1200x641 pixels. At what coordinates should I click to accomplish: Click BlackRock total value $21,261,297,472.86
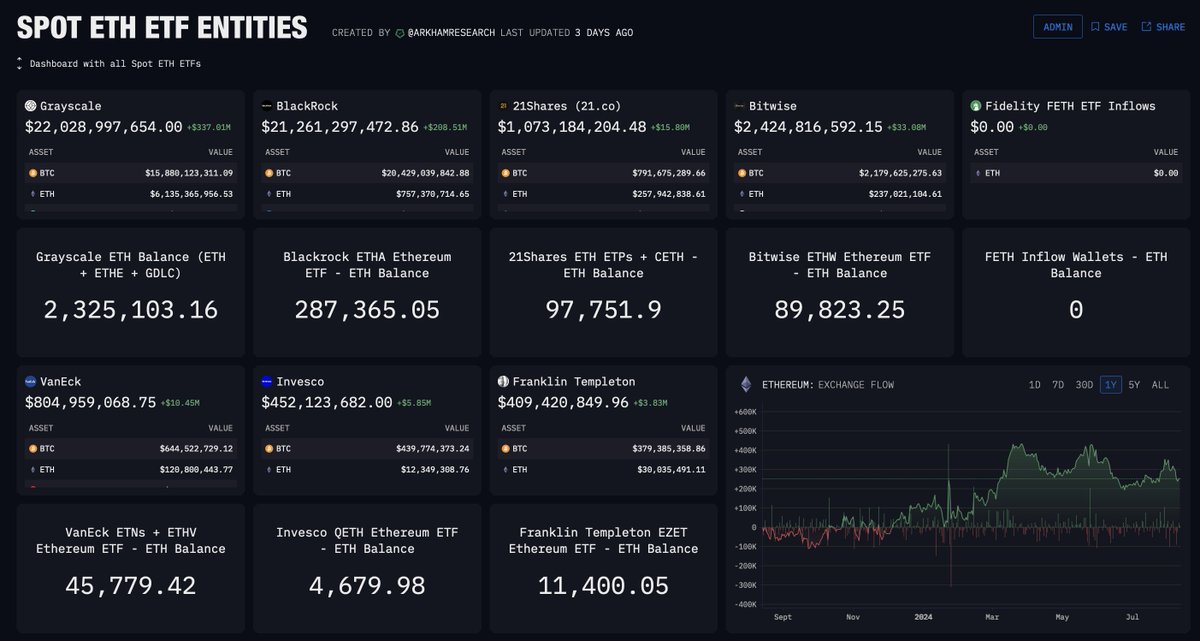(340, 127)
